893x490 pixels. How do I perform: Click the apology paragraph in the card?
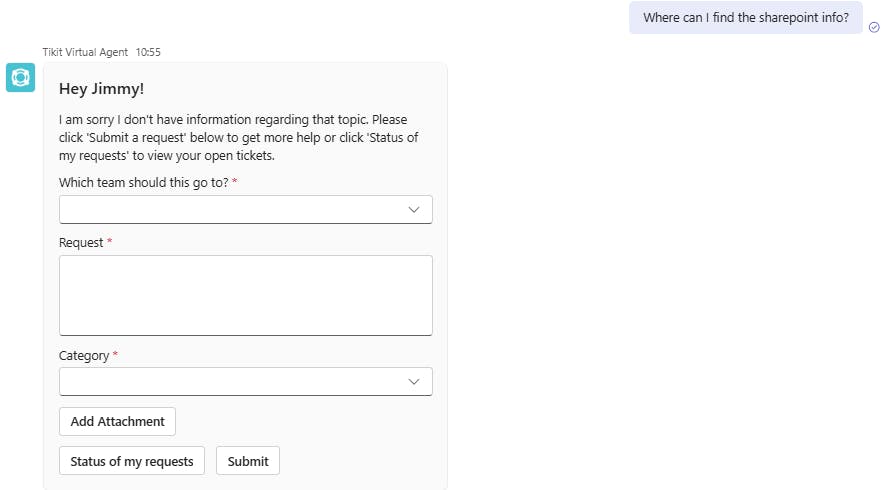(238, 138)
